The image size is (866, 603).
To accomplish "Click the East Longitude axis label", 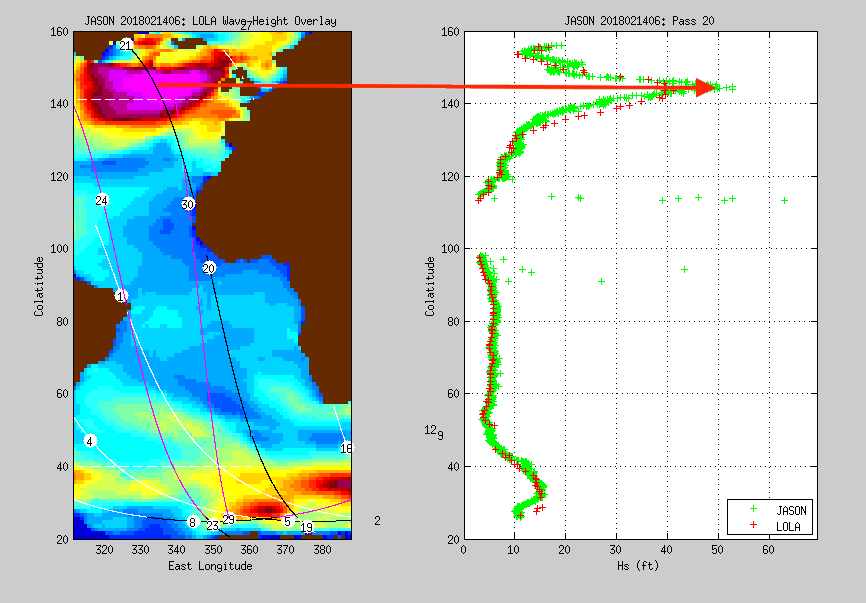I will pyautogui.click(x=210, y=566).
